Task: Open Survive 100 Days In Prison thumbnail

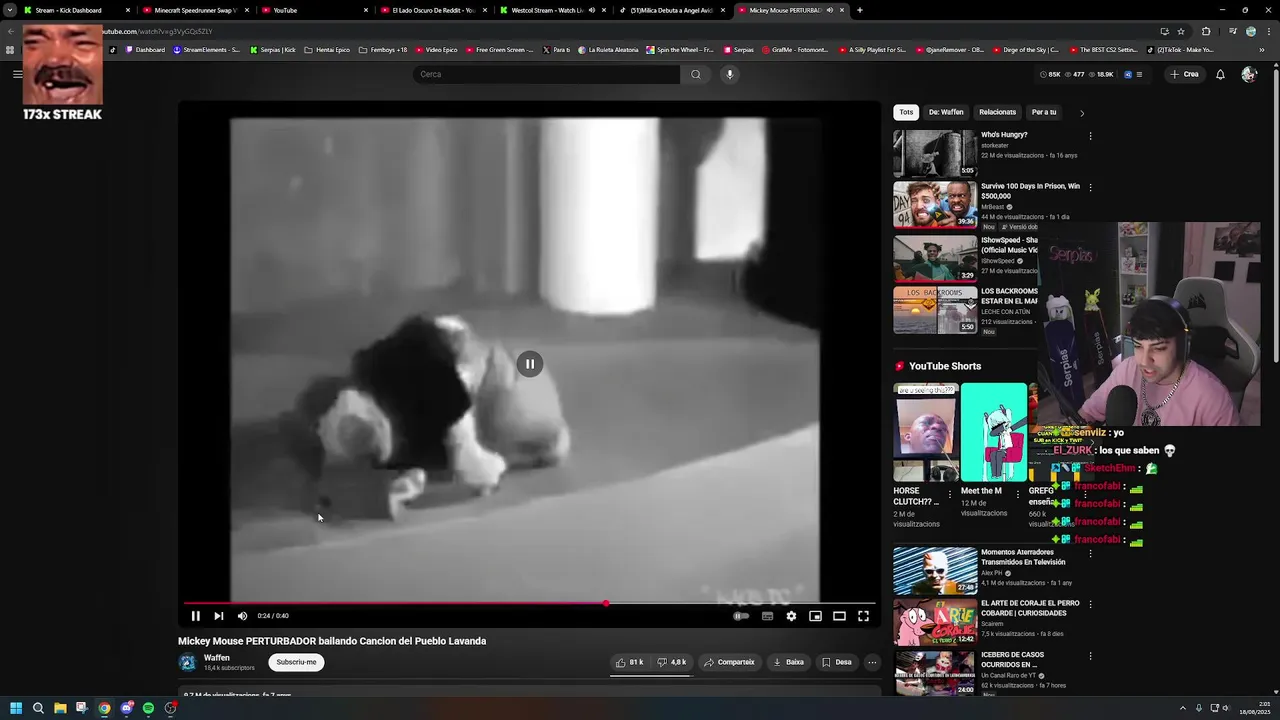Action: [935, 205]
